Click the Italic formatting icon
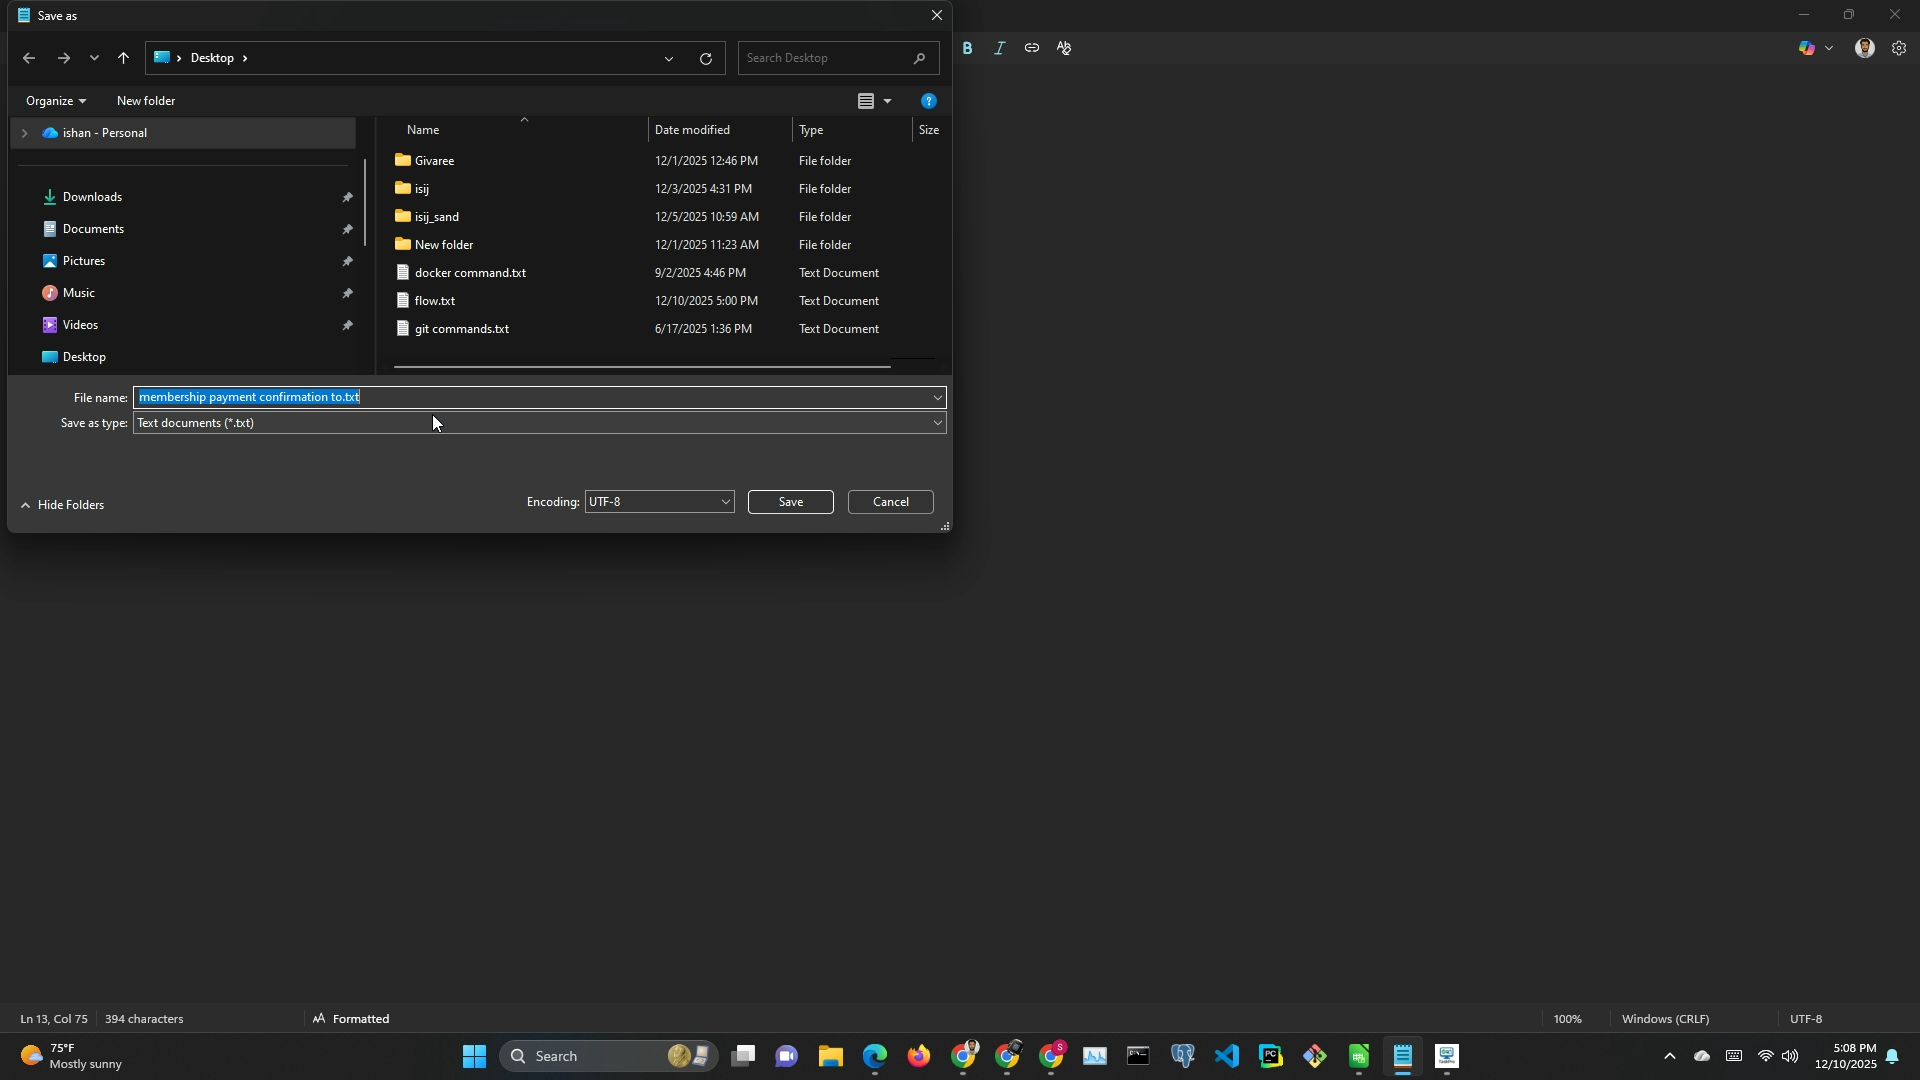1920x1080 pixels. point(999,48)
